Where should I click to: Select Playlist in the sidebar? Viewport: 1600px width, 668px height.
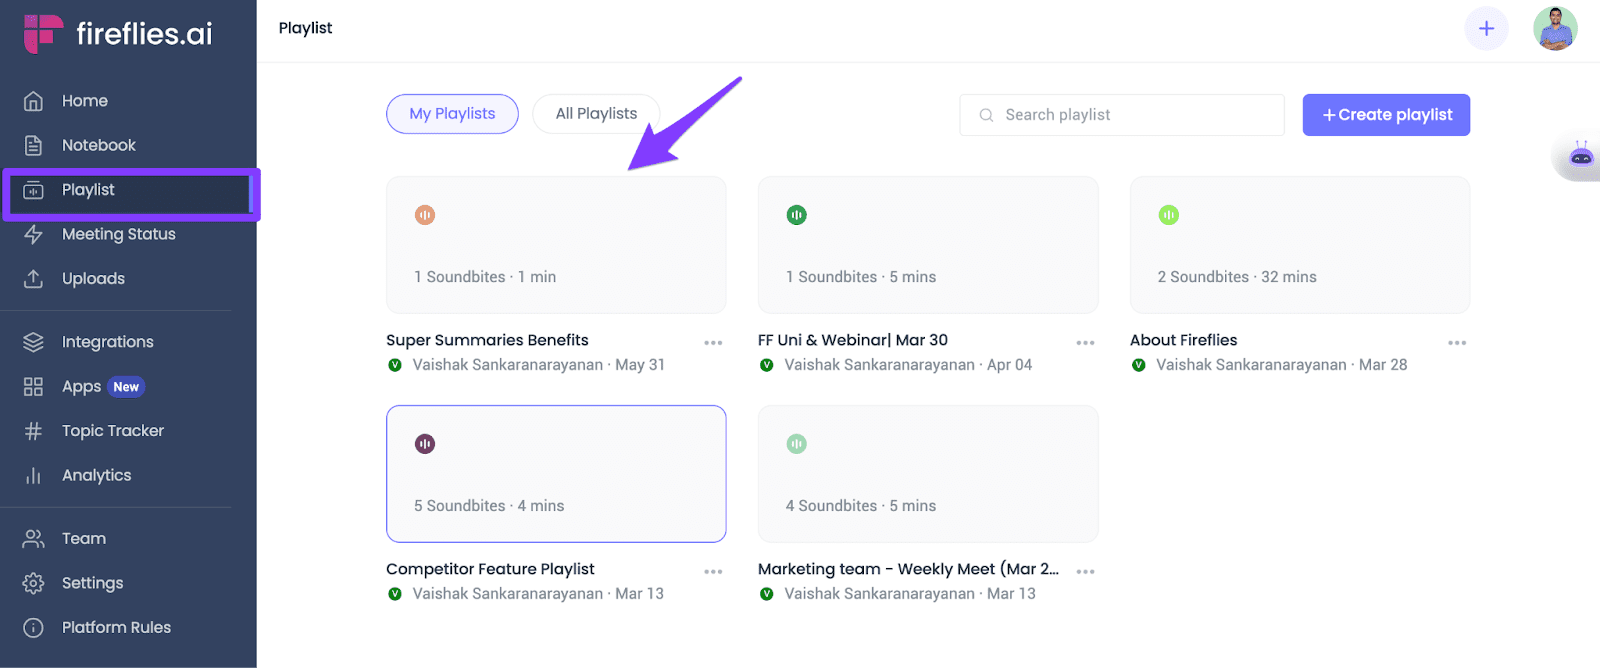128,190
